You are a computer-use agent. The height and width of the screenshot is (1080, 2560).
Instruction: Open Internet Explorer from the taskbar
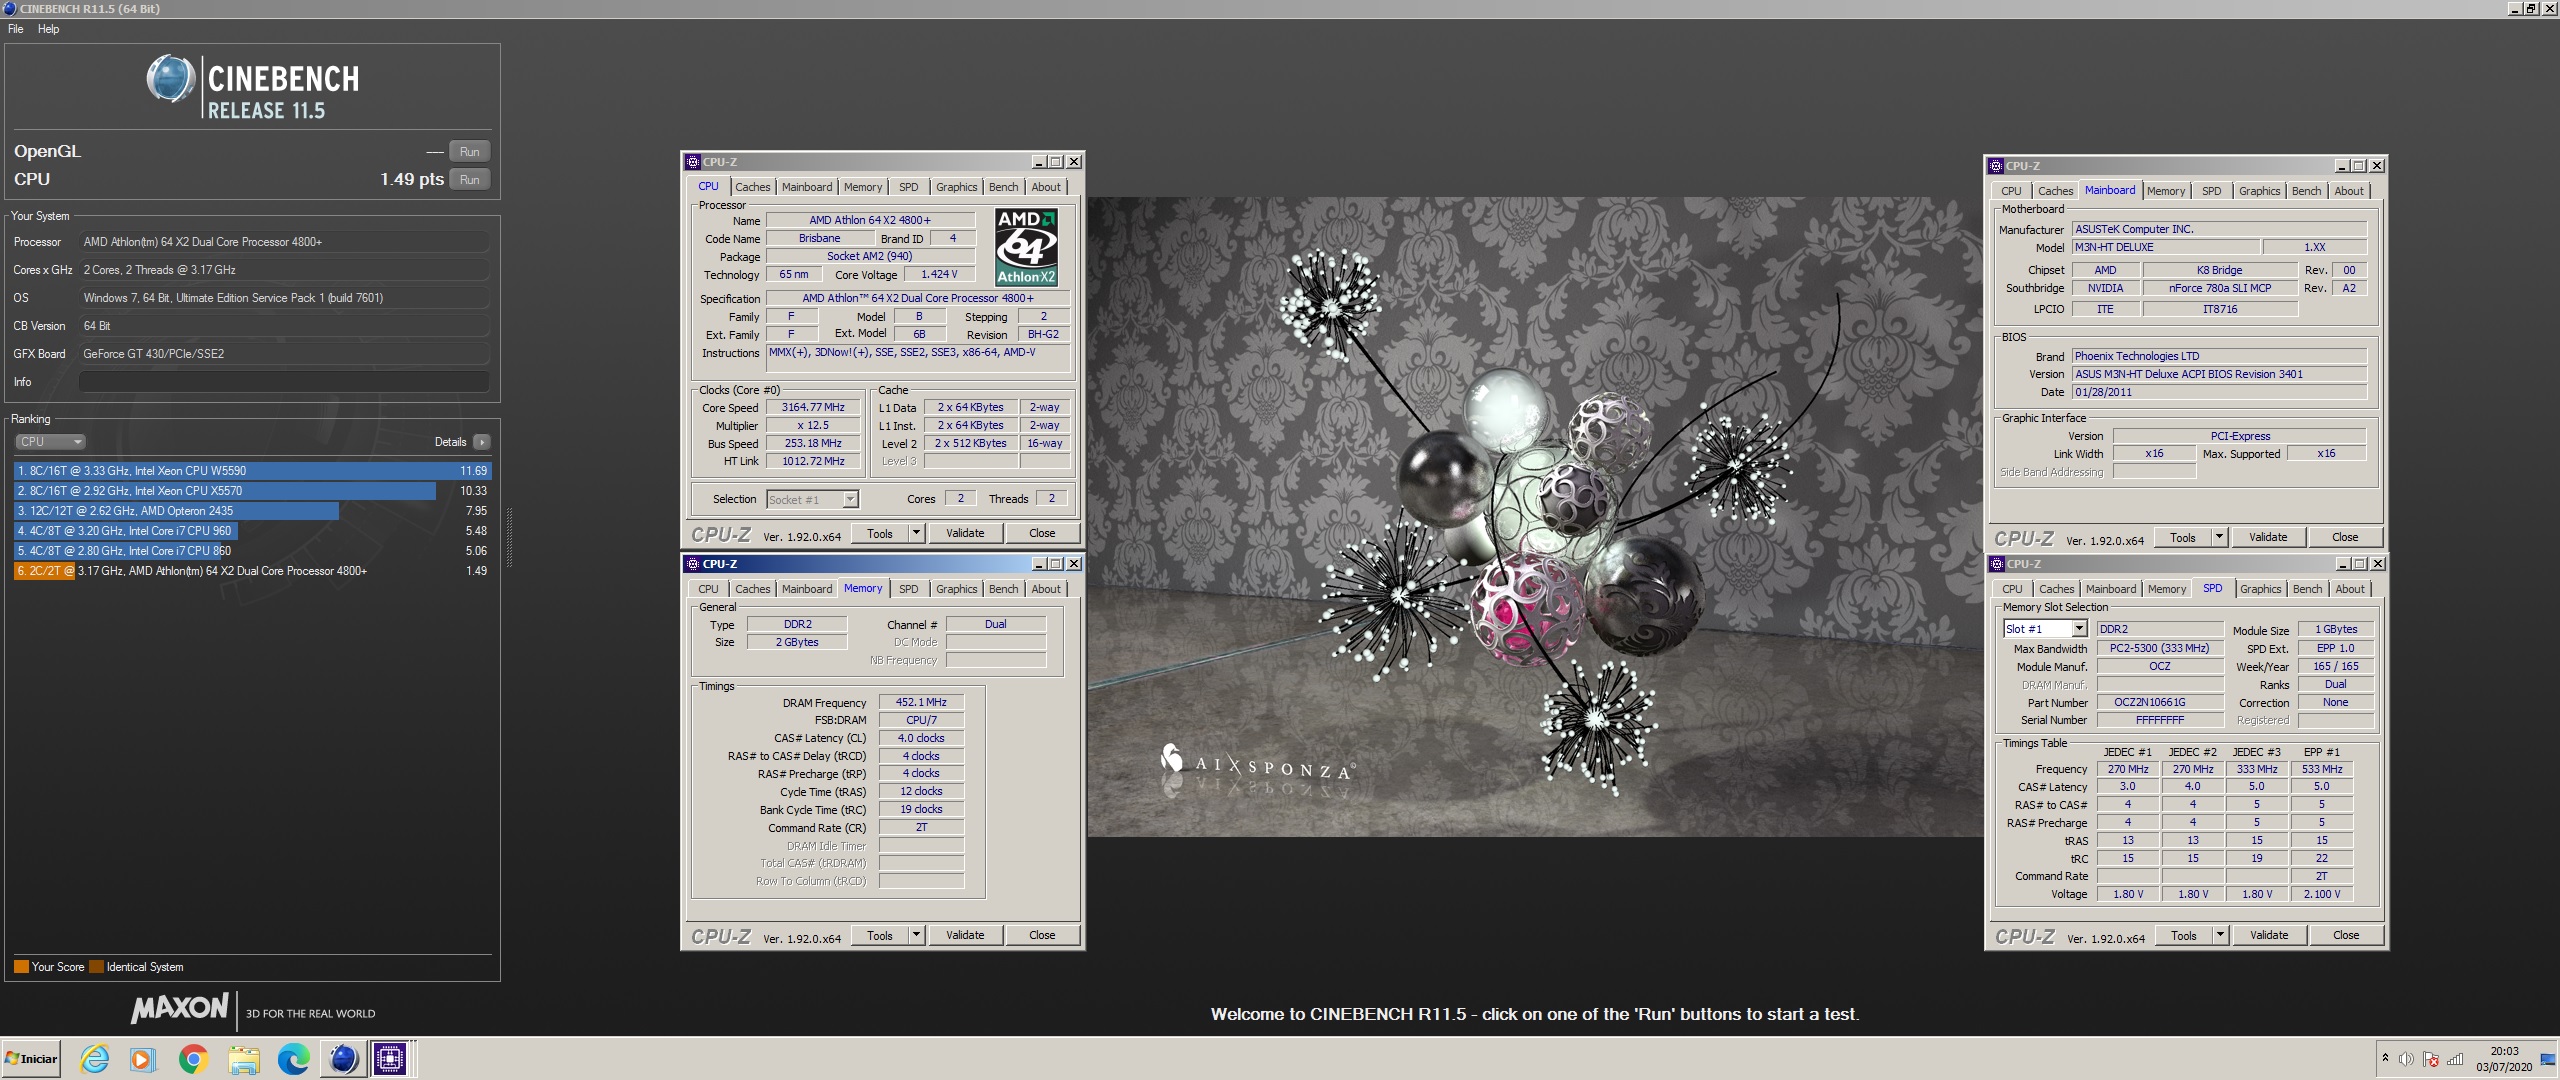point(95,1059)
